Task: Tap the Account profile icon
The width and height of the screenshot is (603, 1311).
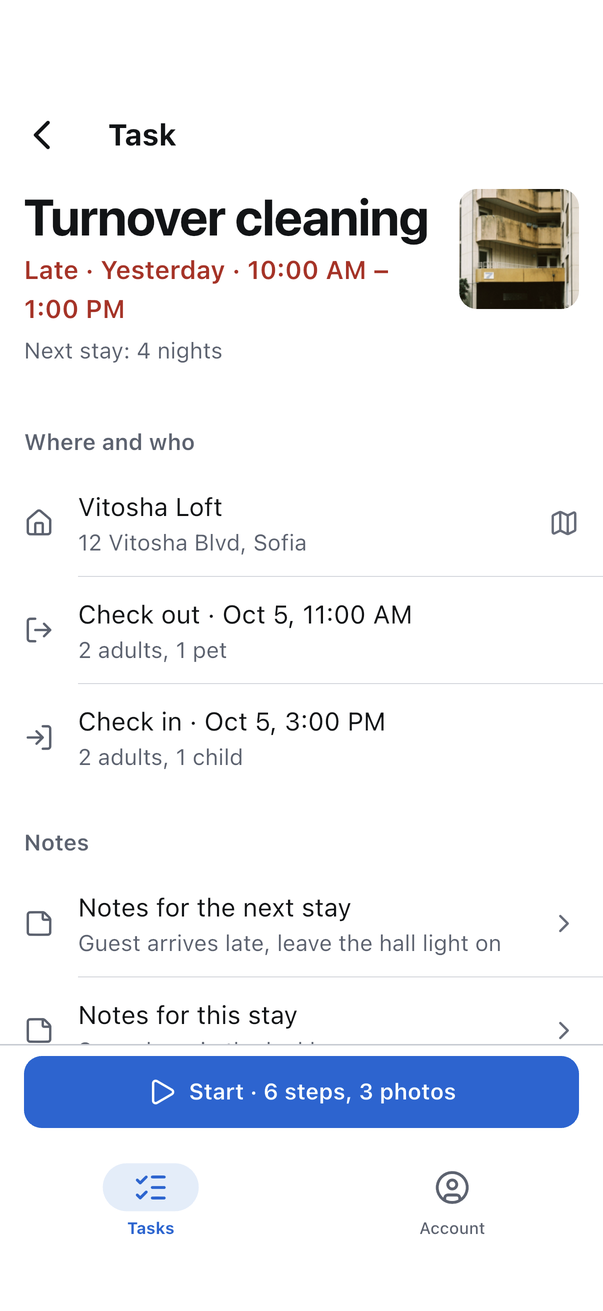Action: pyautogui.click(x=452, y=1188)
